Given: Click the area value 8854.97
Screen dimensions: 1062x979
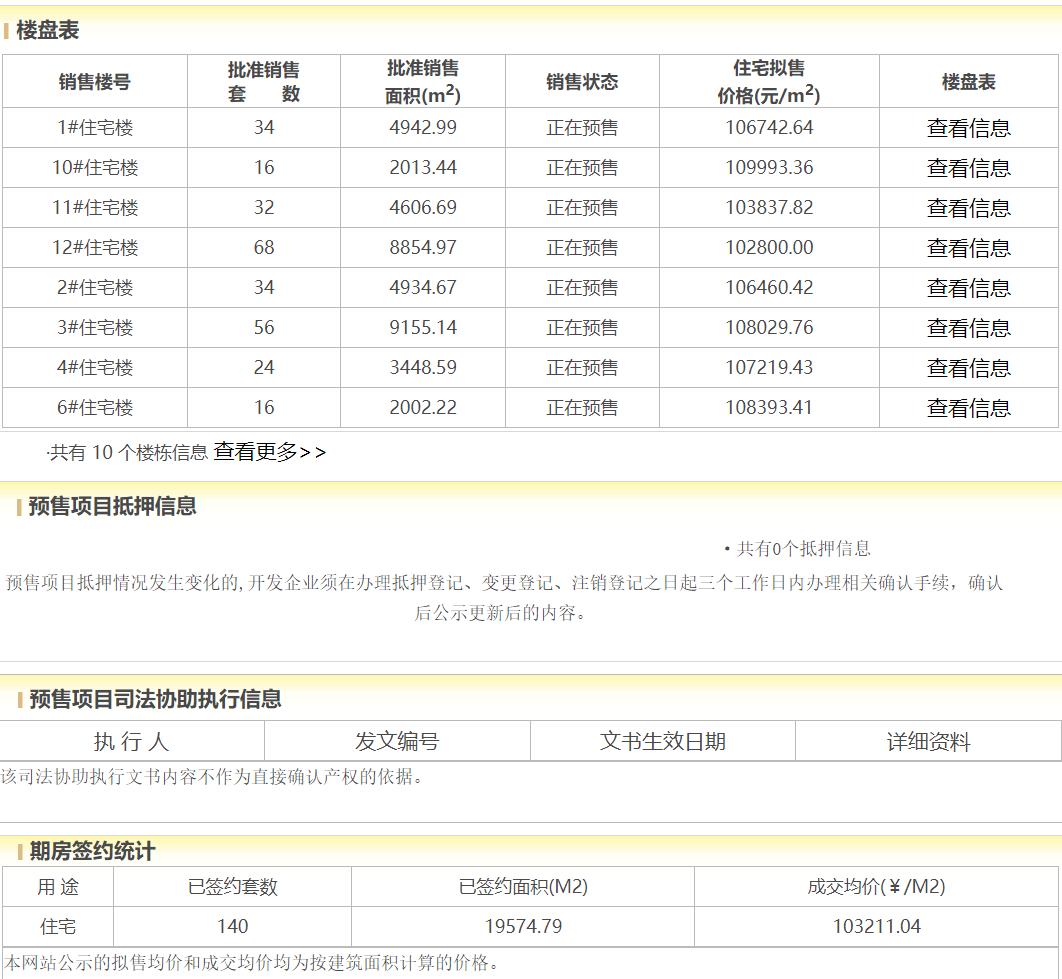Looking at the screenshot, I should click(x=423, y=247).
